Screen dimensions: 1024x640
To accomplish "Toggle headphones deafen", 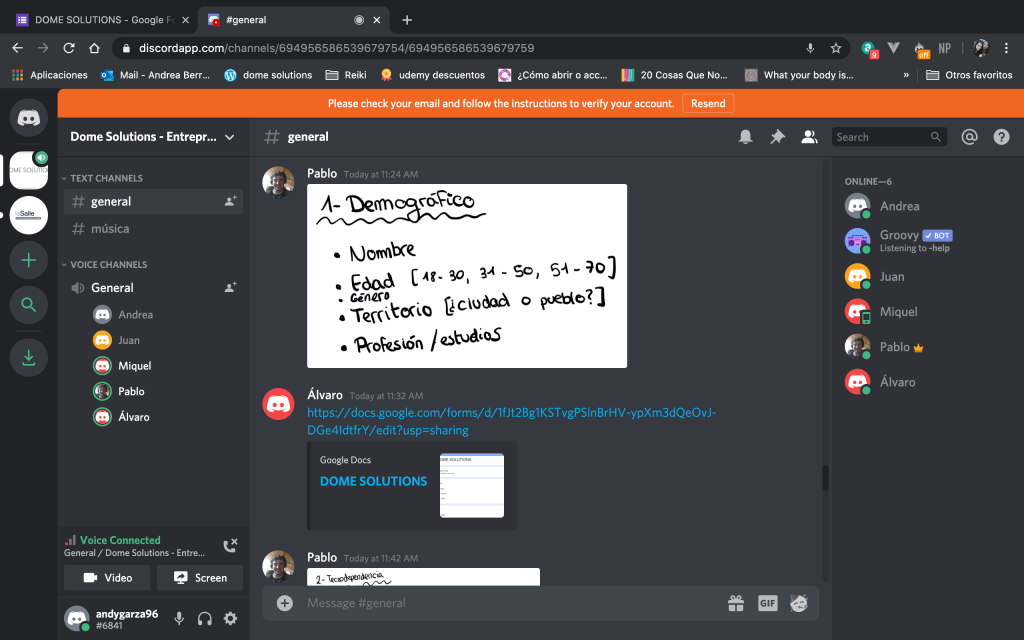I will coord(205,619).
